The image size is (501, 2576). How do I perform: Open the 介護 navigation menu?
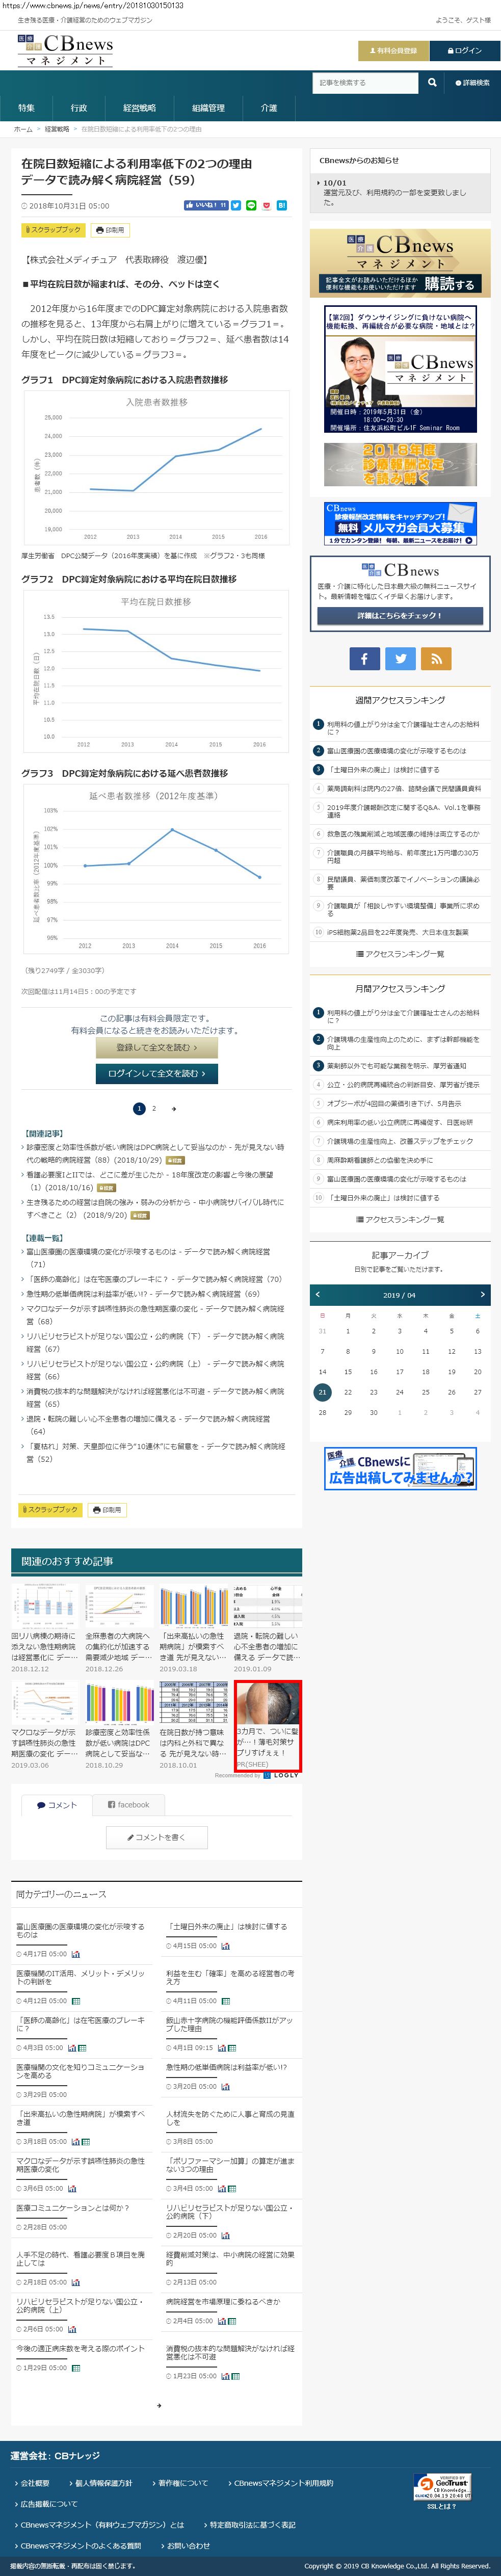point(268,108)
